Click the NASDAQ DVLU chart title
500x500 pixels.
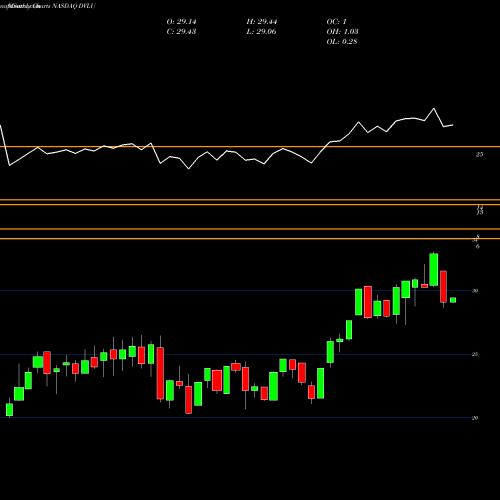click(74, 6)
